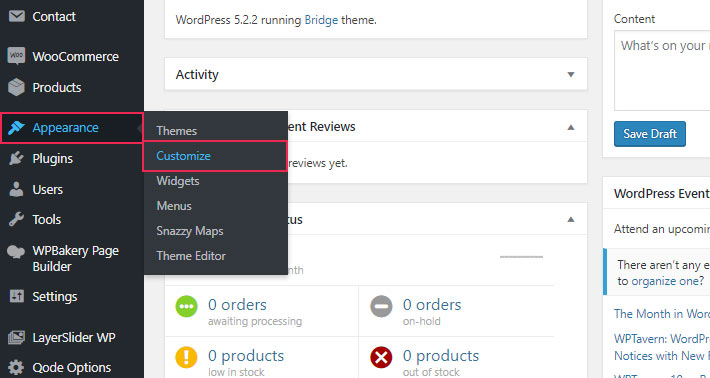The width and height of the screenshot is (710, 378).
Task: Click the WordPress Events panel heading
Action: [x=662, y=193]
